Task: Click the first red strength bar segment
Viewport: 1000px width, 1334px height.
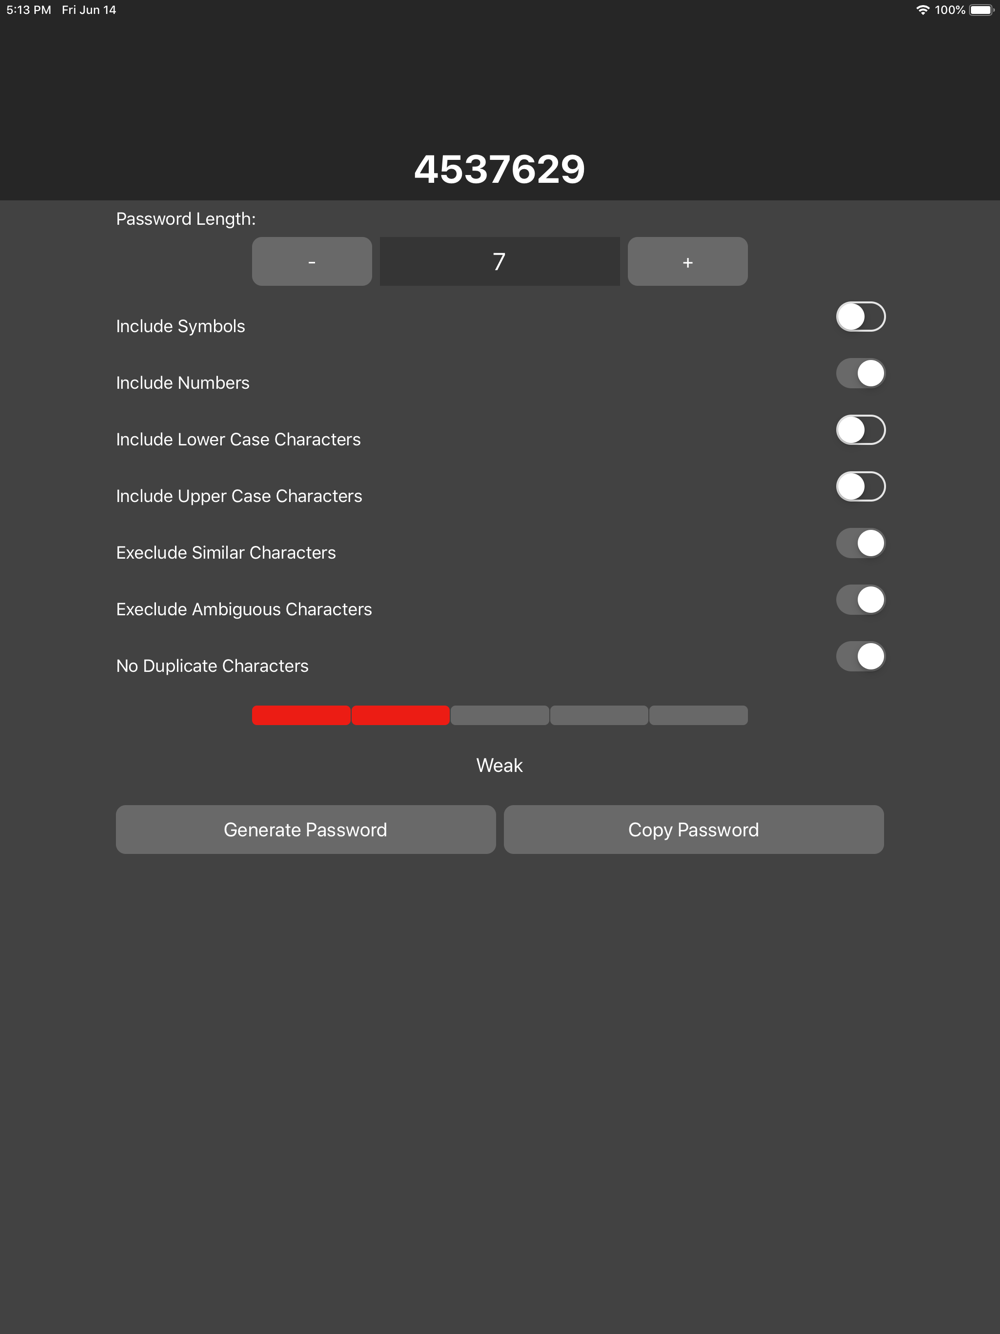Action: pos(301,715)
